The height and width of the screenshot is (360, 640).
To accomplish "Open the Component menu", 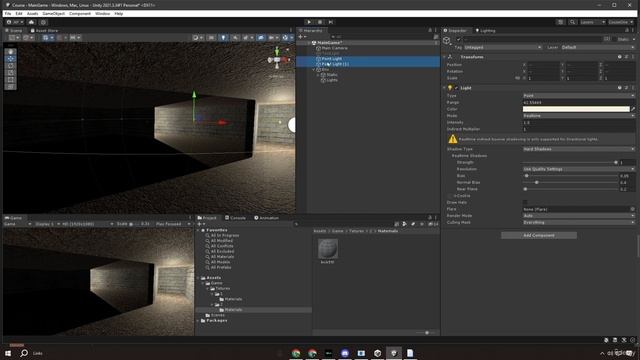I will pyautogui.click(x=80, y=13).
